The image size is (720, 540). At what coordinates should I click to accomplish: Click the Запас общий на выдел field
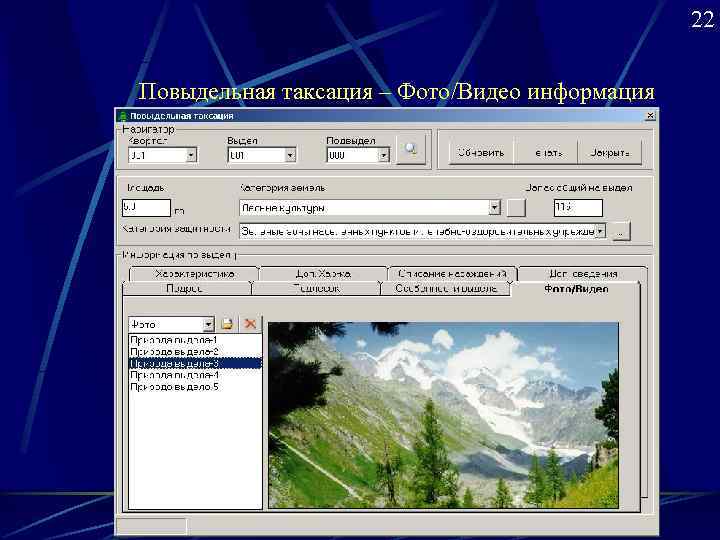(x=578, y=208)
